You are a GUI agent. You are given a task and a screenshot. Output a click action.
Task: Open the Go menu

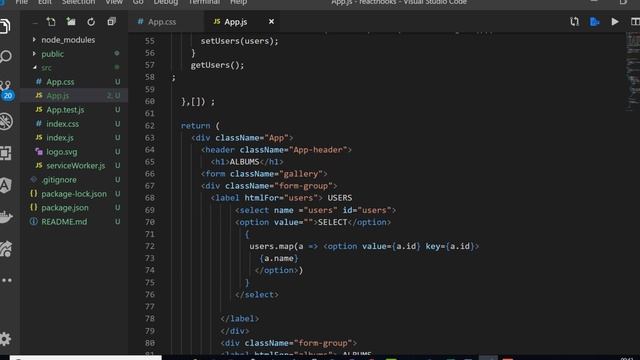click(x=138, y=2)
